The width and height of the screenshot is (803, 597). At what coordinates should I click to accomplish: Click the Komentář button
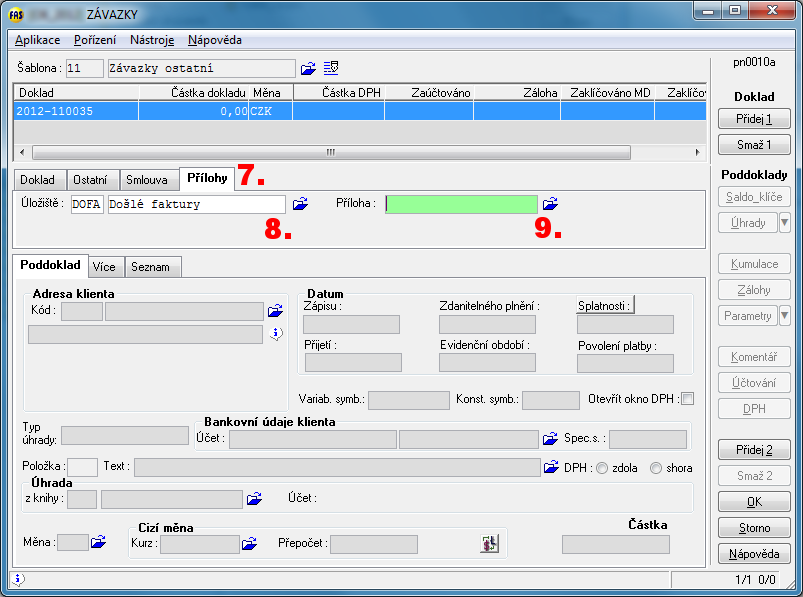[x=754, y=357]
